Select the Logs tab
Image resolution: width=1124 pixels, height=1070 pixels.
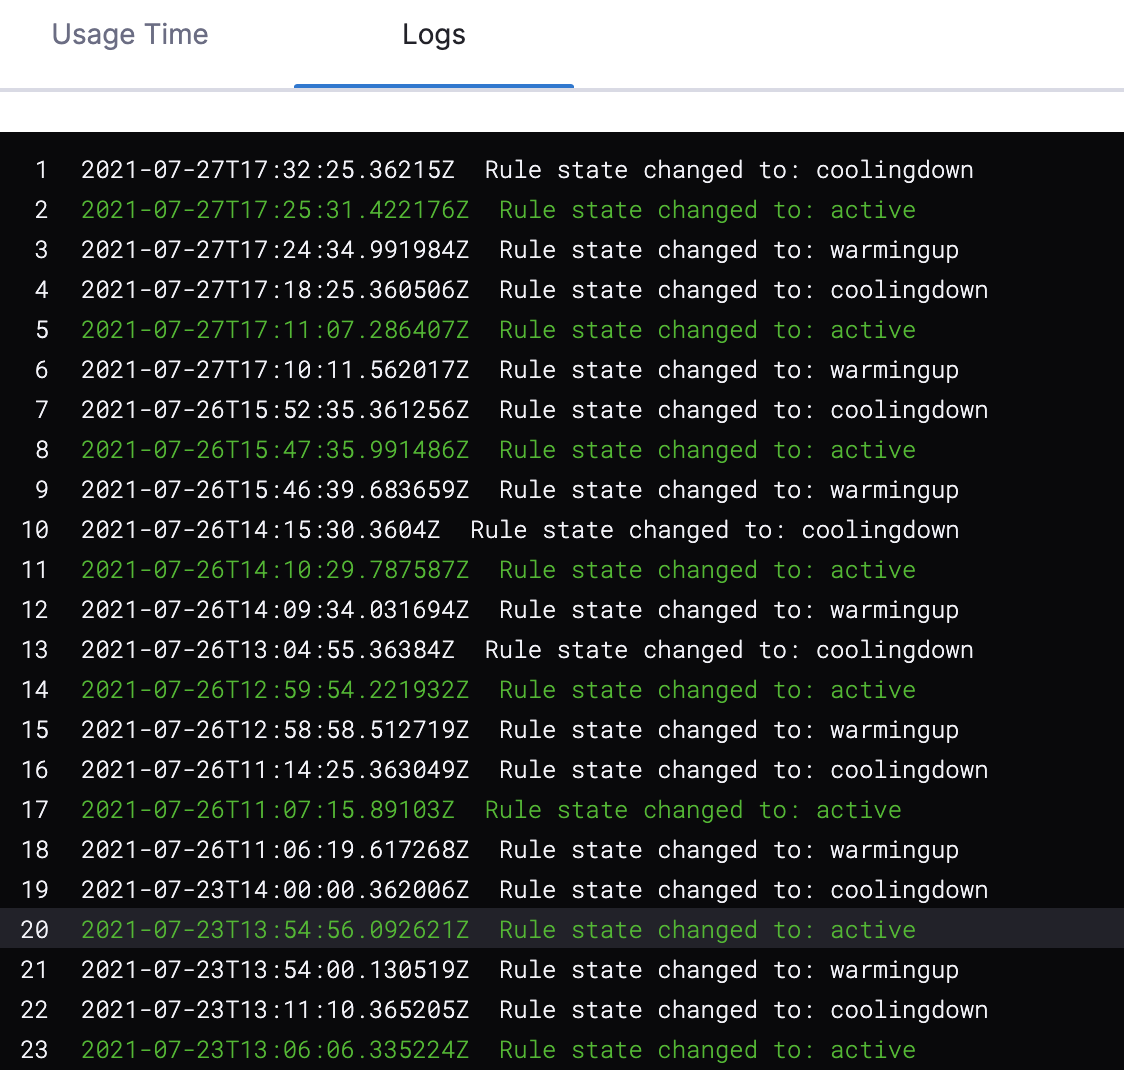tap(433, 35)
